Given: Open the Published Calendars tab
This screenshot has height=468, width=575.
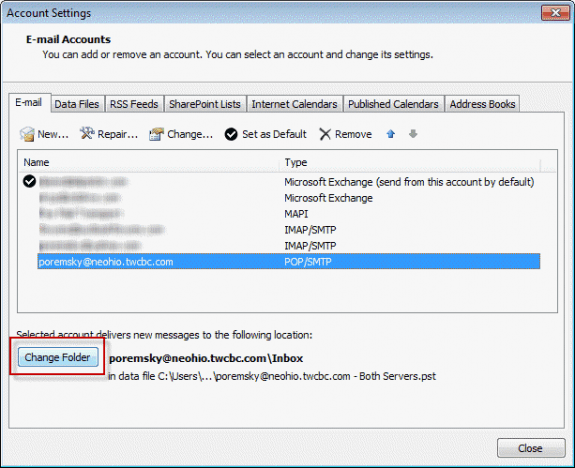Looking at the screenshot, I should (x=393, y=104).
